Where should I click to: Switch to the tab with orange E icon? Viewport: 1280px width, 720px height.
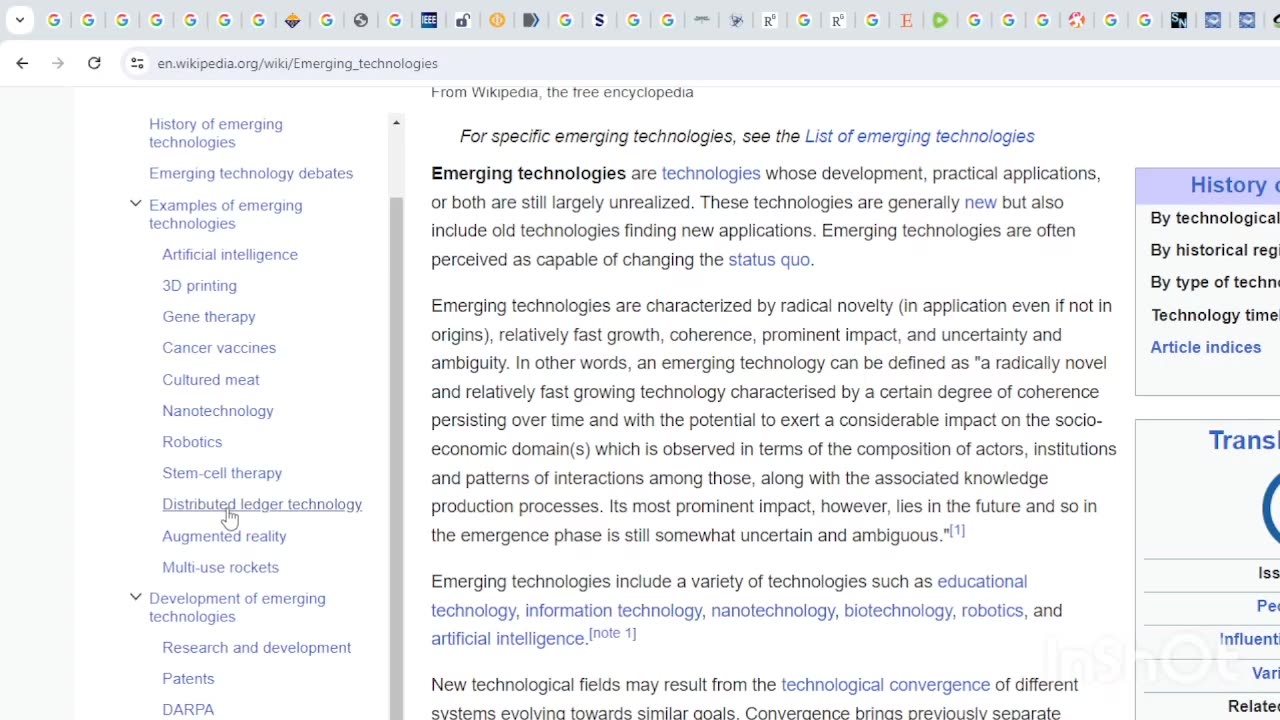pyautogui.click(x=906, y=20)
